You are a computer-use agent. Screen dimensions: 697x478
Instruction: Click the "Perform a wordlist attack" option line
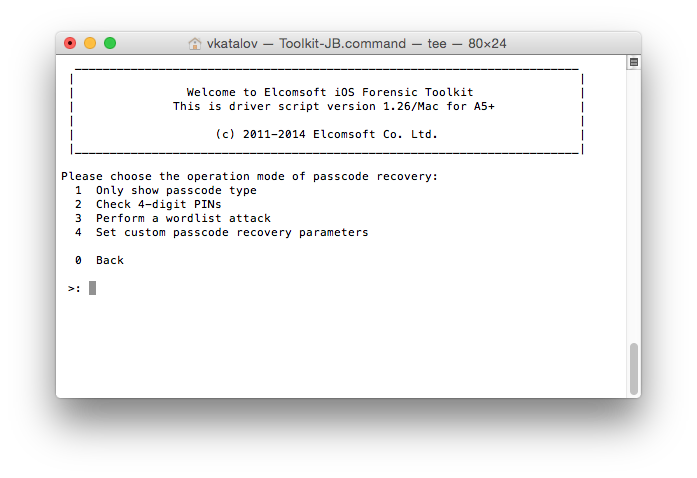pos(183,218)
